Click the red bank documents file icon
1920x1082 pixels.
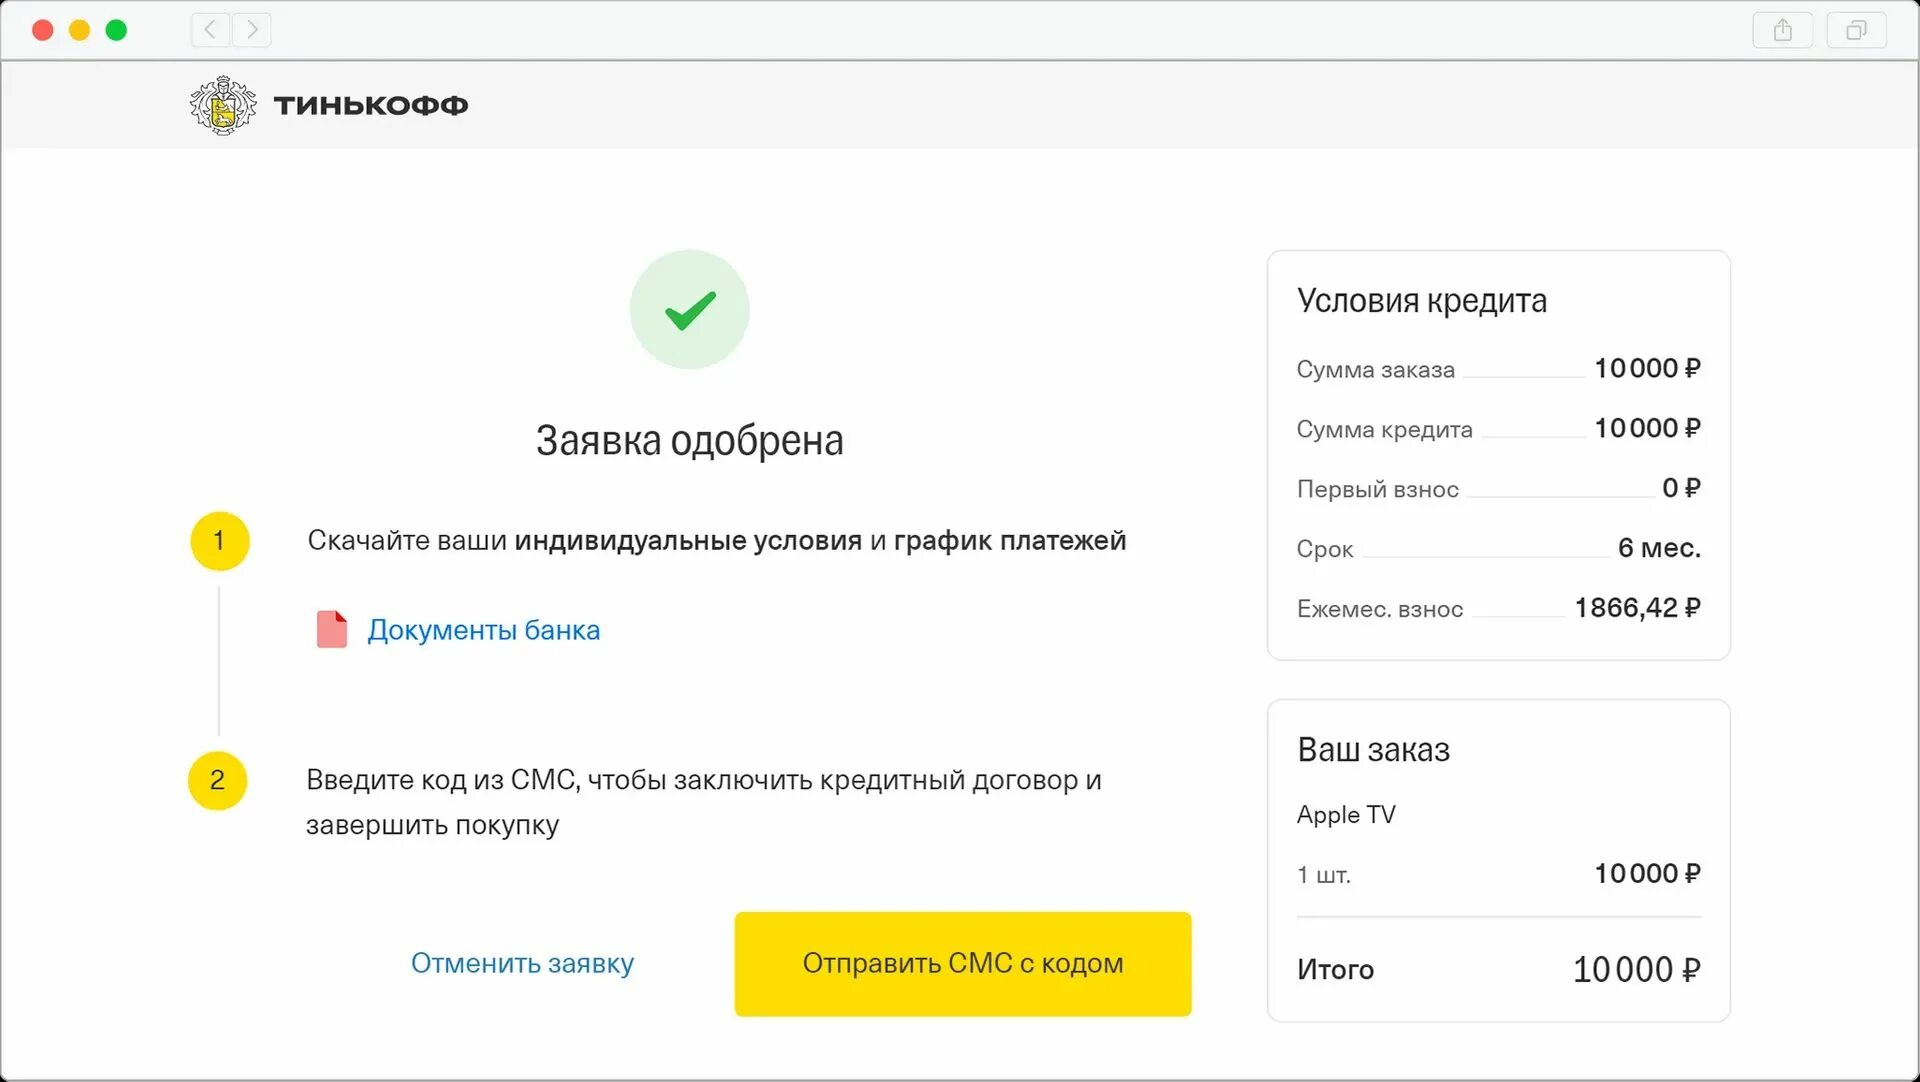[x=331, y=629]
